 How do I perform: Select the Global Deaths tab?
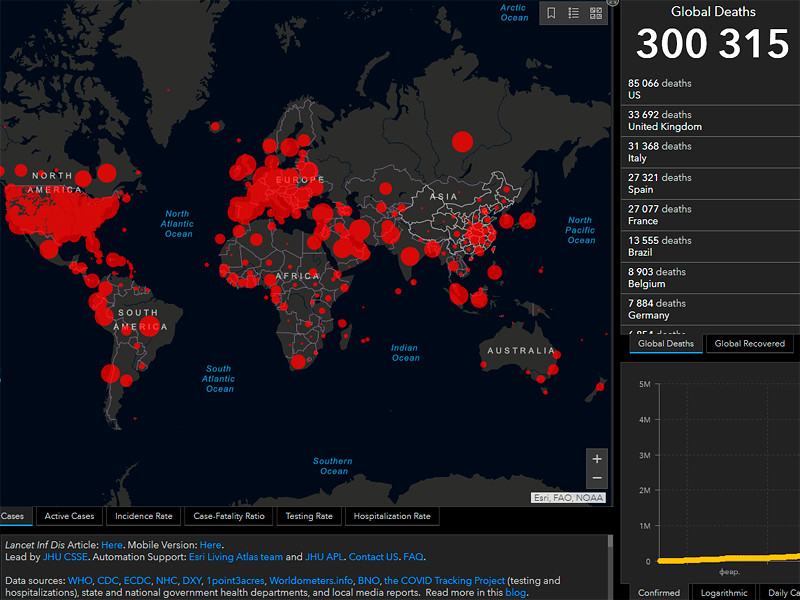(x=665, y=343)
